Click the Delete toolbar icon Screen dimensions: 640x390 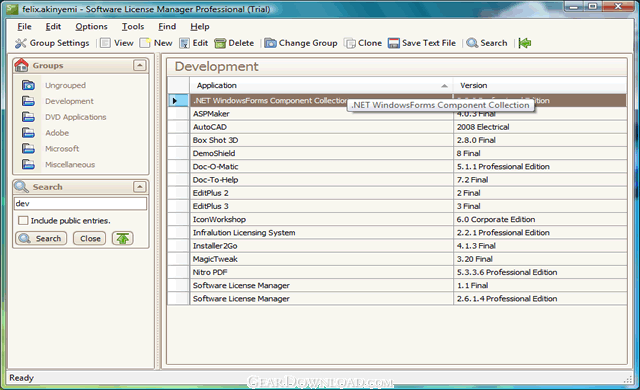[220, 43]
